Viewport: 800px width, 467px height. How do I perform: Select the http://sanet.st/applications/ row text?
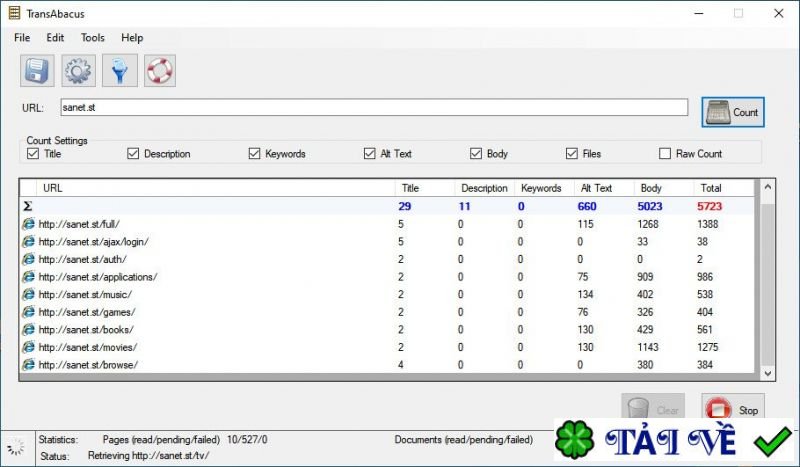(x=98, y=277)
